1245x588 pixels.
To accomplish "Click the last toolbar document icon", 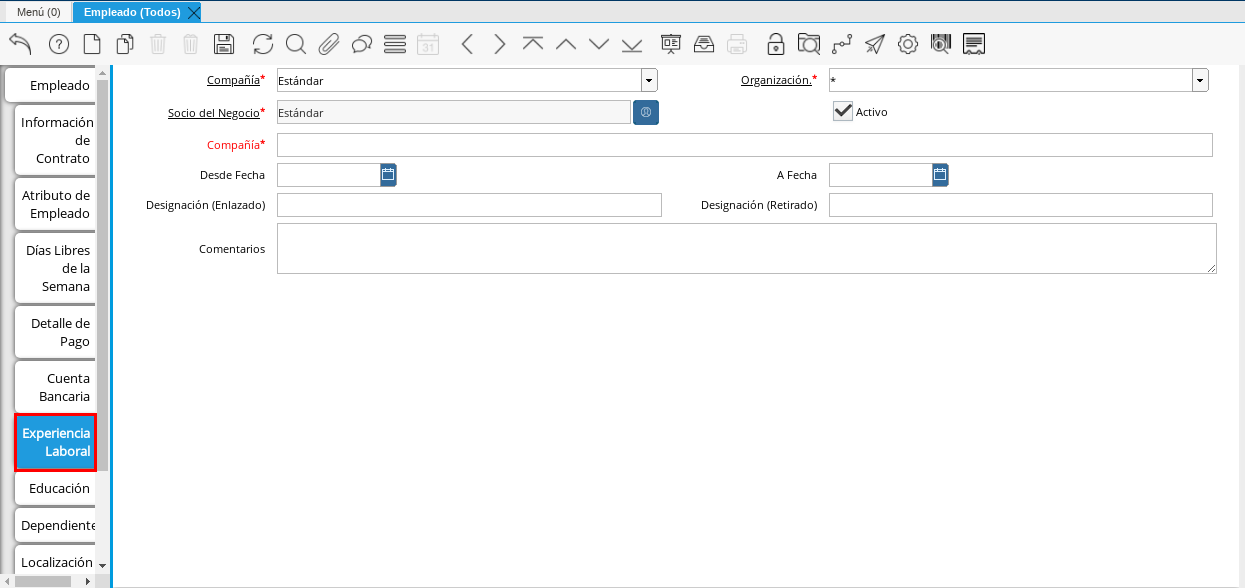I will (x=974, y=44).
